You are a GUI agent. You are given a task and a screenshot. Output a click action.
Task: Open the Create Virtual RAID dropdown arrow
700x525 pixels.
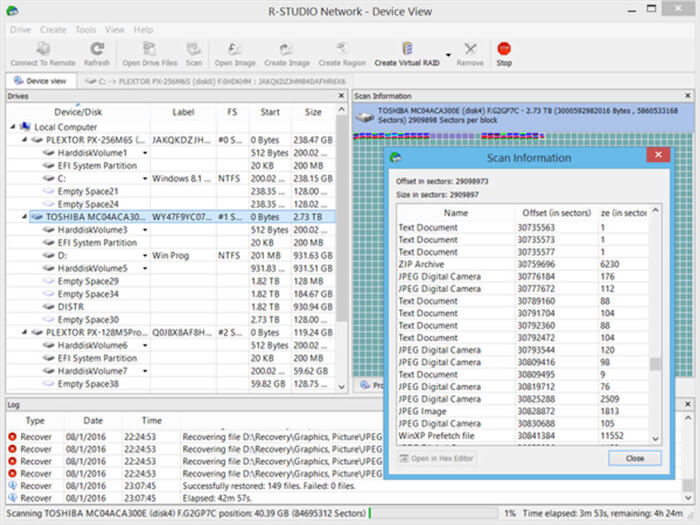(448, 55)
